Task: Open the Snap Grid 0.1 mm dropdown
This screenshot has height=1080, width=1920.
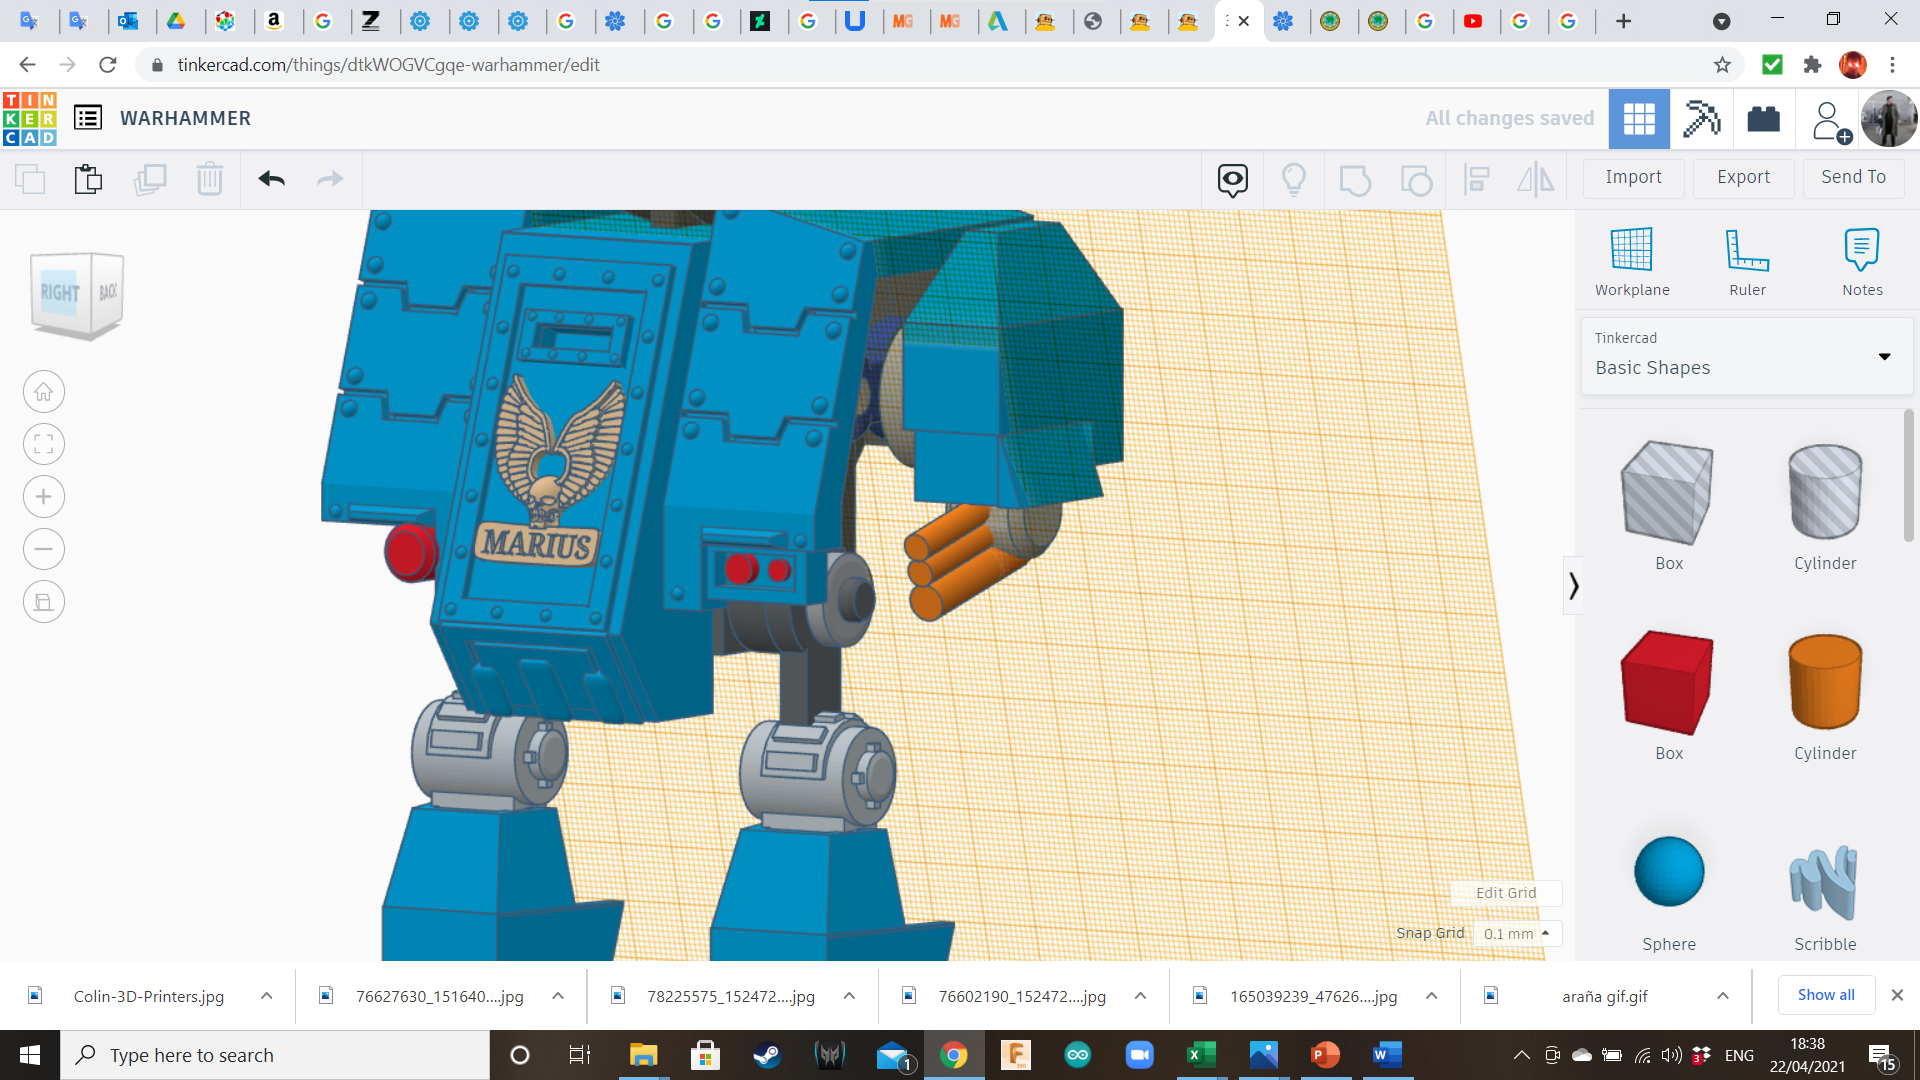Action: (1516, 933)
